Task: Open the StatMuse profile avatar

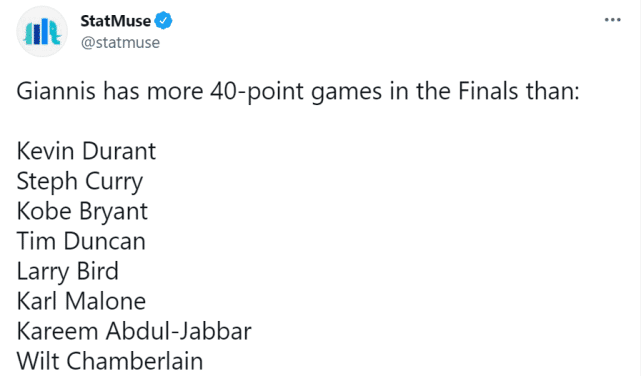Action: tap(42, 32)
